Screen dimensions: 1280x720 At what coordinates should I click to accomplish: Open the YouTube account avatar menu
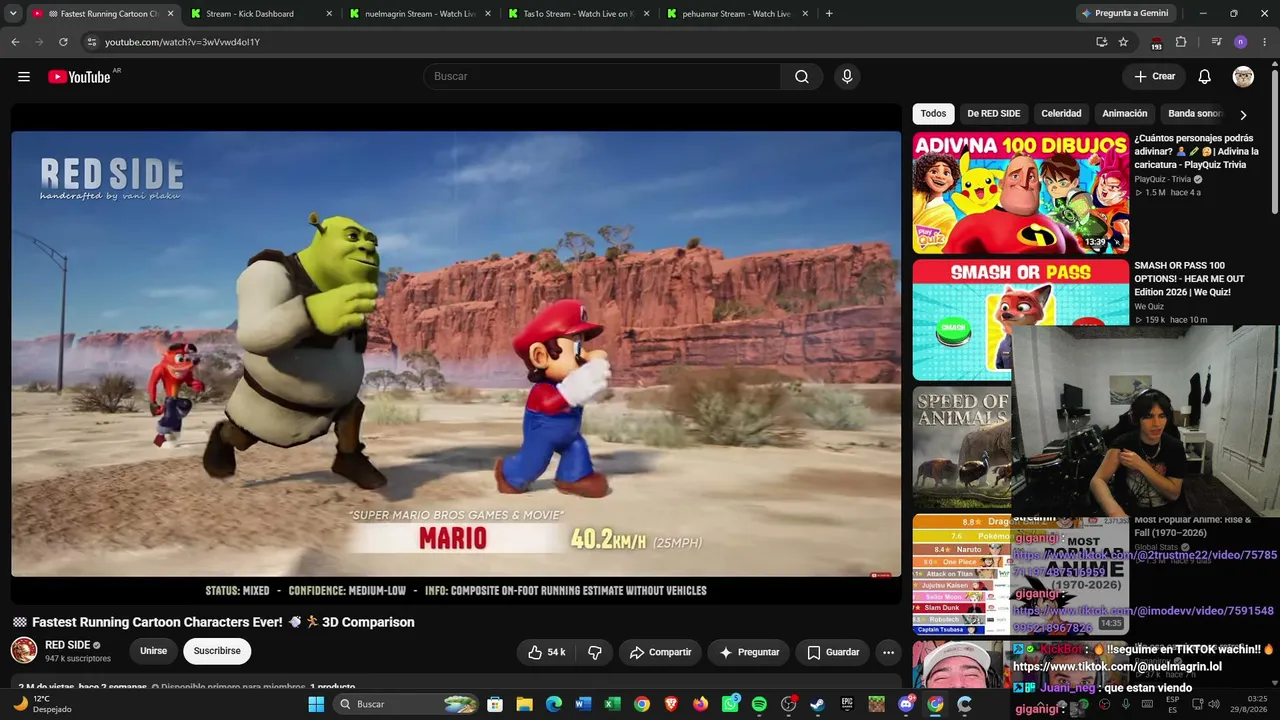tap(1243, 77)
